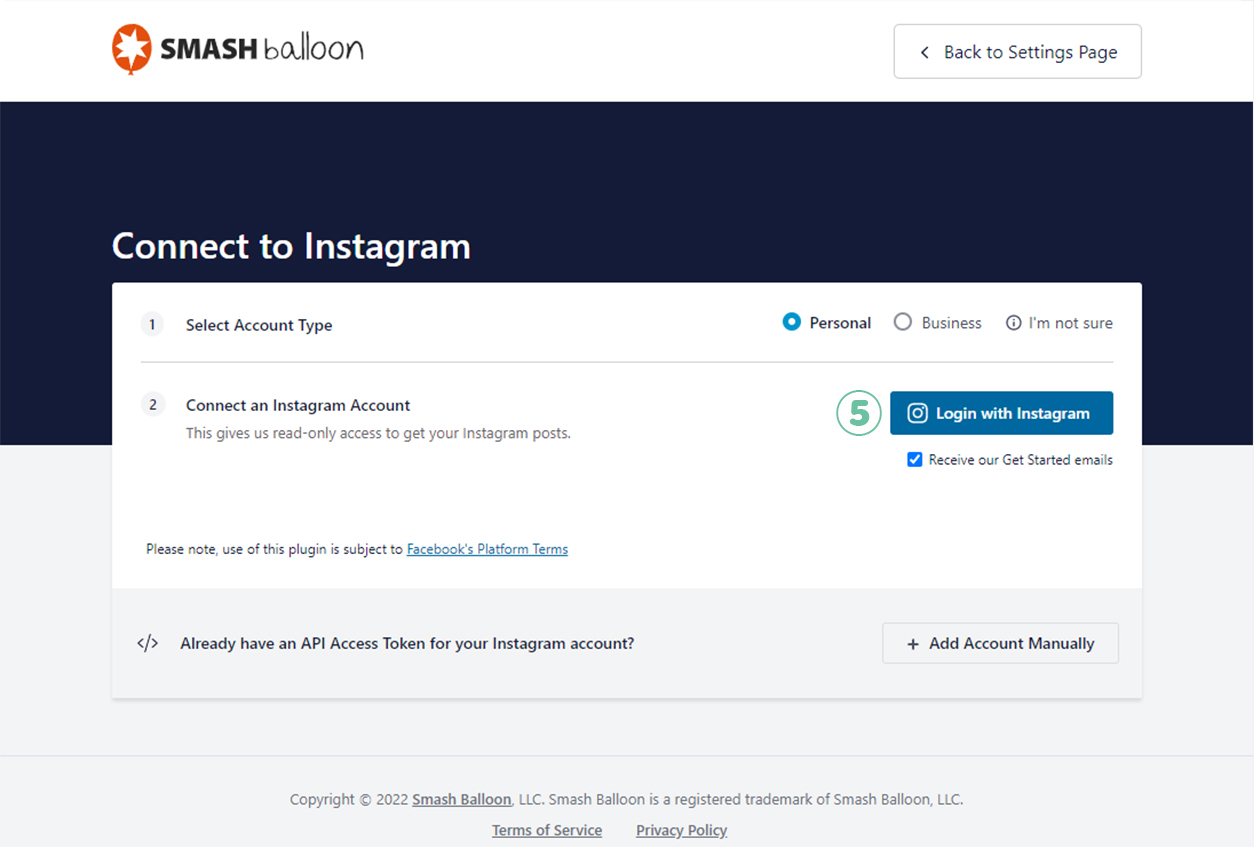Click the info icon beside I'm not sure
The image size is (1254, 847).
[1013, 323]
